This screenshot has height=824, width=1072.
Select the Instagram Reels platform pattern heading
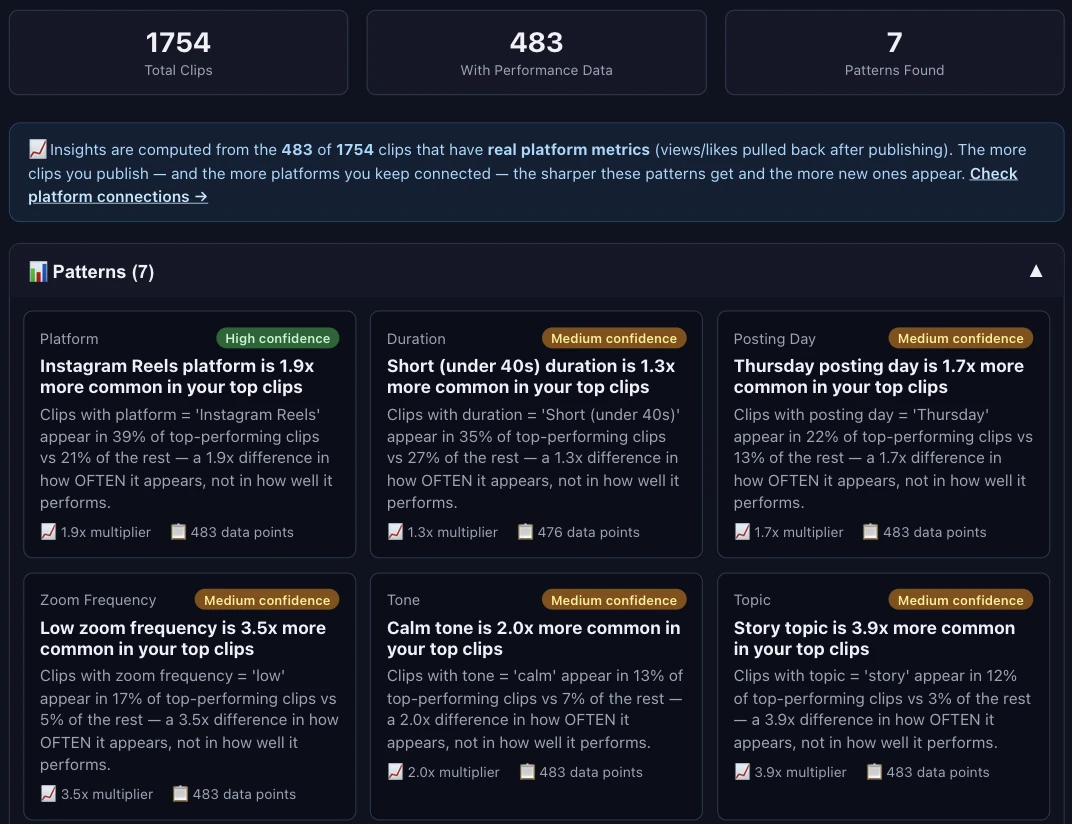(177, 376)
